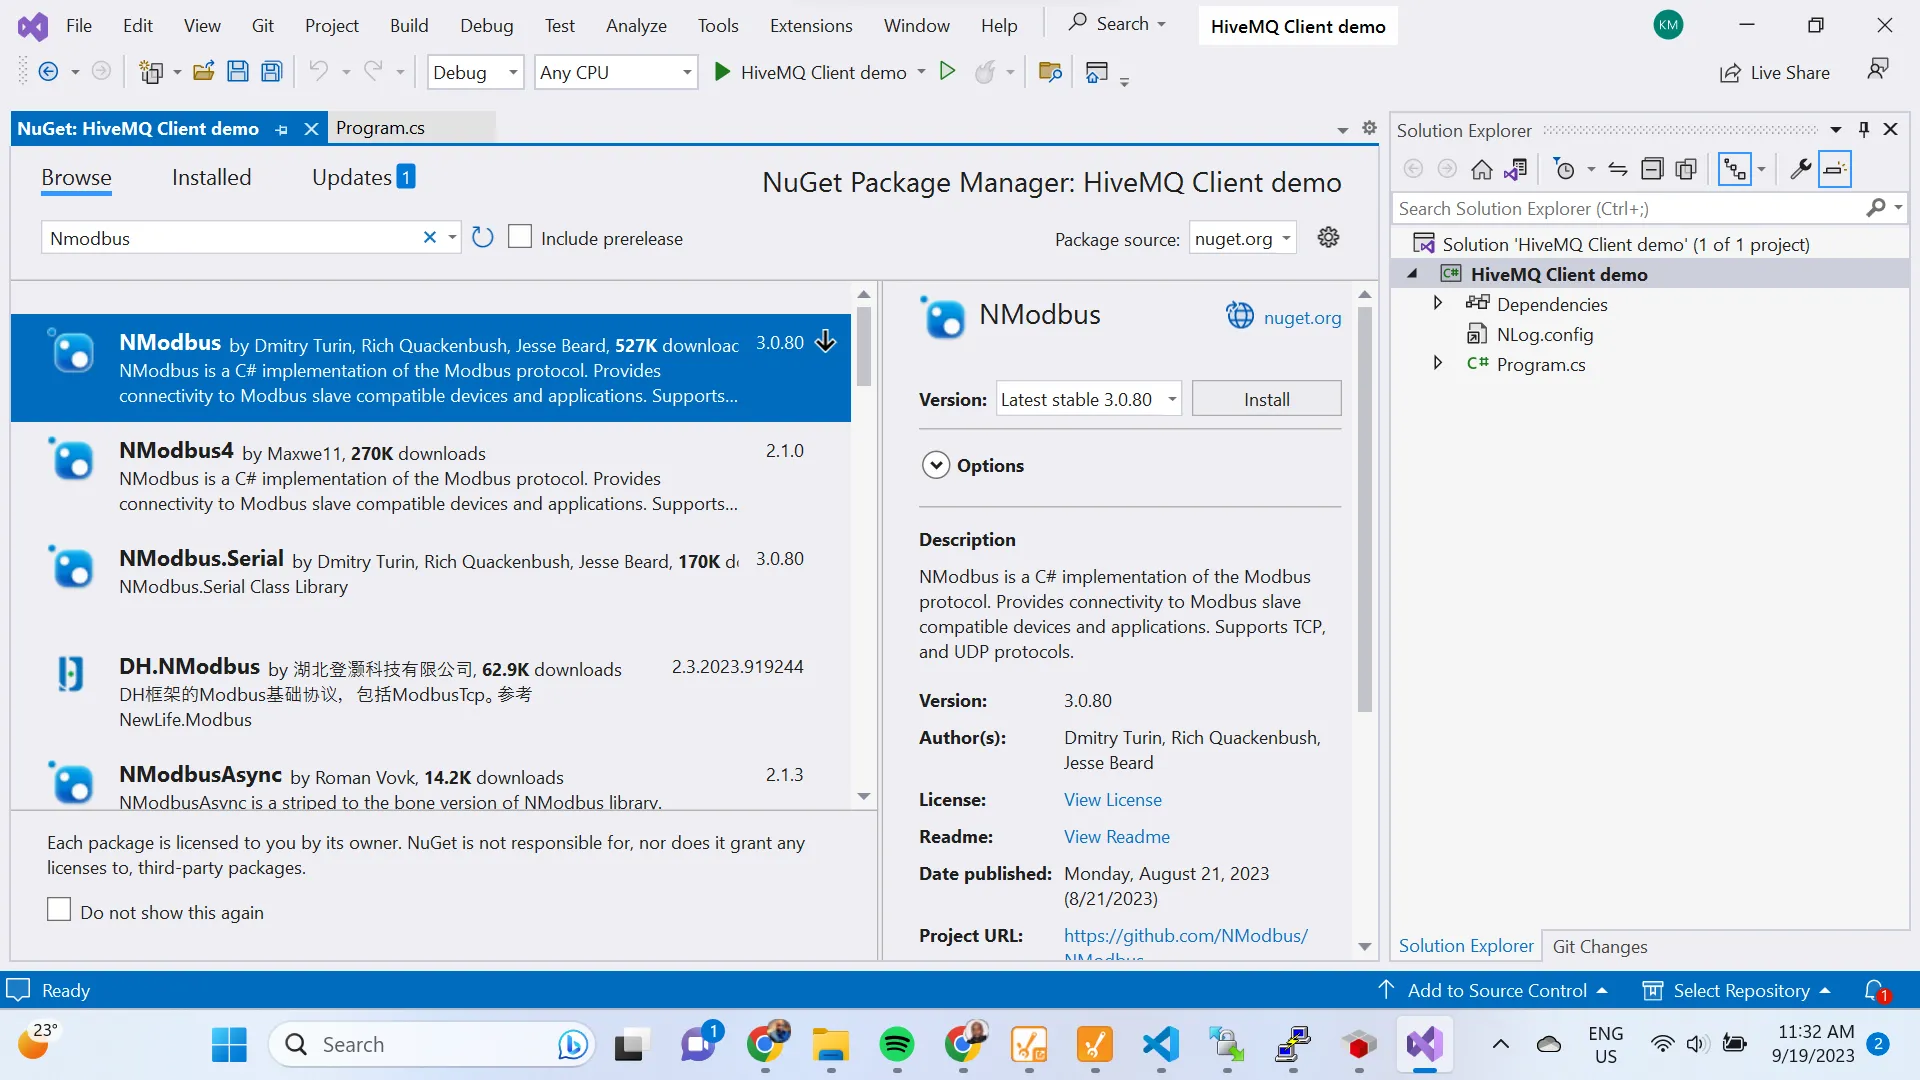Expand the Options section
This screenshot has height=1080, width=1920.
point(936,466)
